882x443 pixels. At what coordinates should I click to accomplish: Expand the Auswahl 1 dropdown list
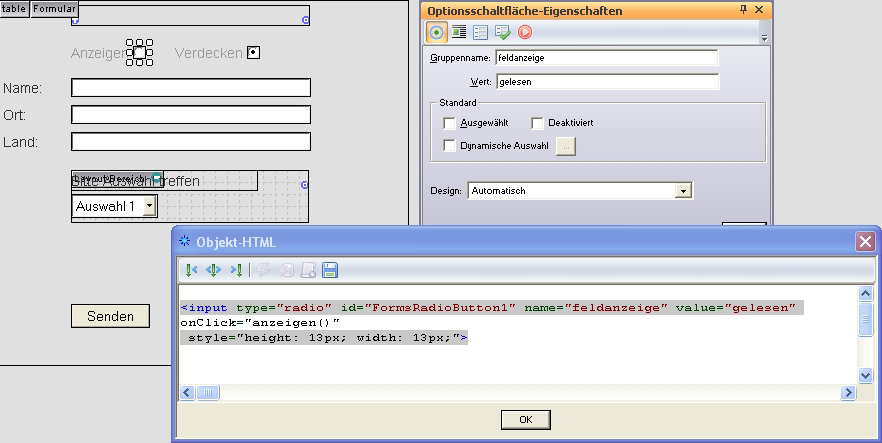pos(149,206)
